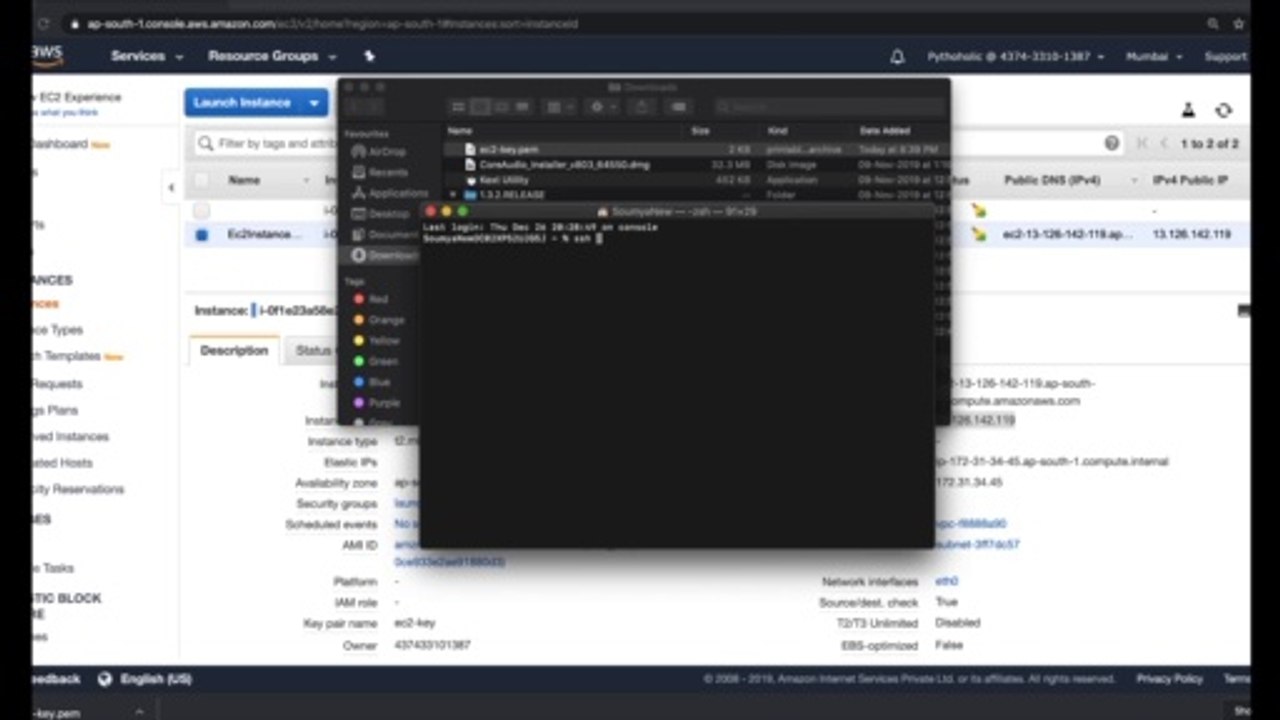Open the AWS notifications bell

897,57
